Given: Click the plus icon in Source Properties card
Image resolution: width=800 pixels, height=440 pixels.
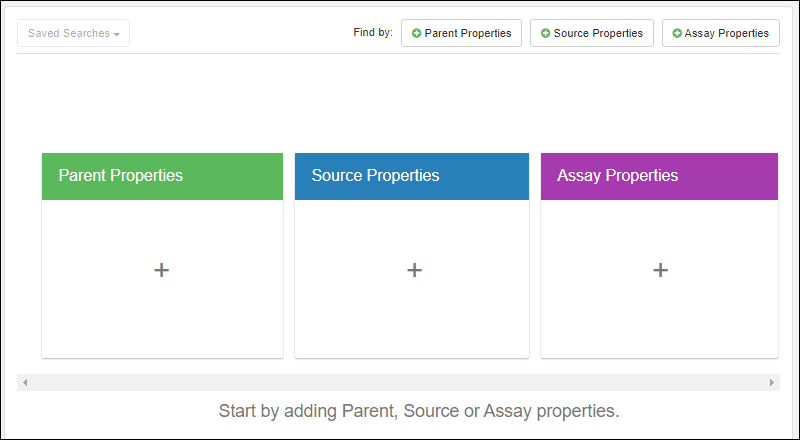Looking at the screenshot, I should pyautogui.click(x=415, y=270).
